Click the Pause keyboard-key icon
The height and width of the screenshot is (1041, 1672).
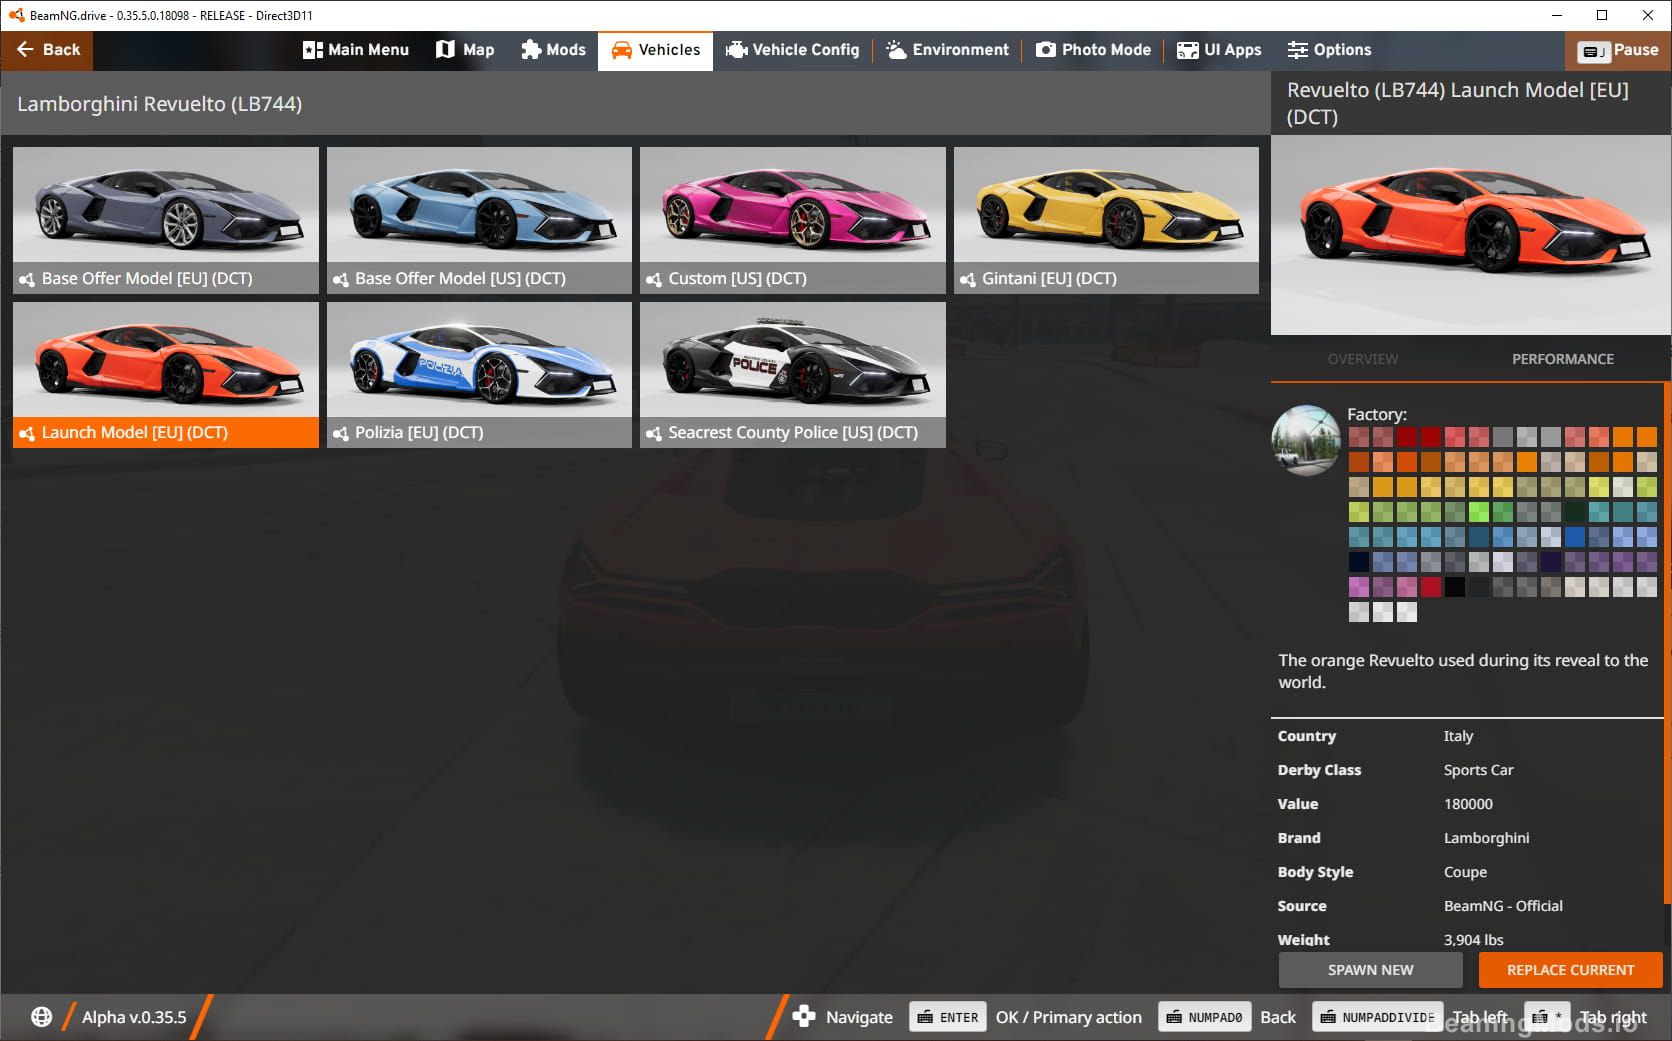point(1593,51)
